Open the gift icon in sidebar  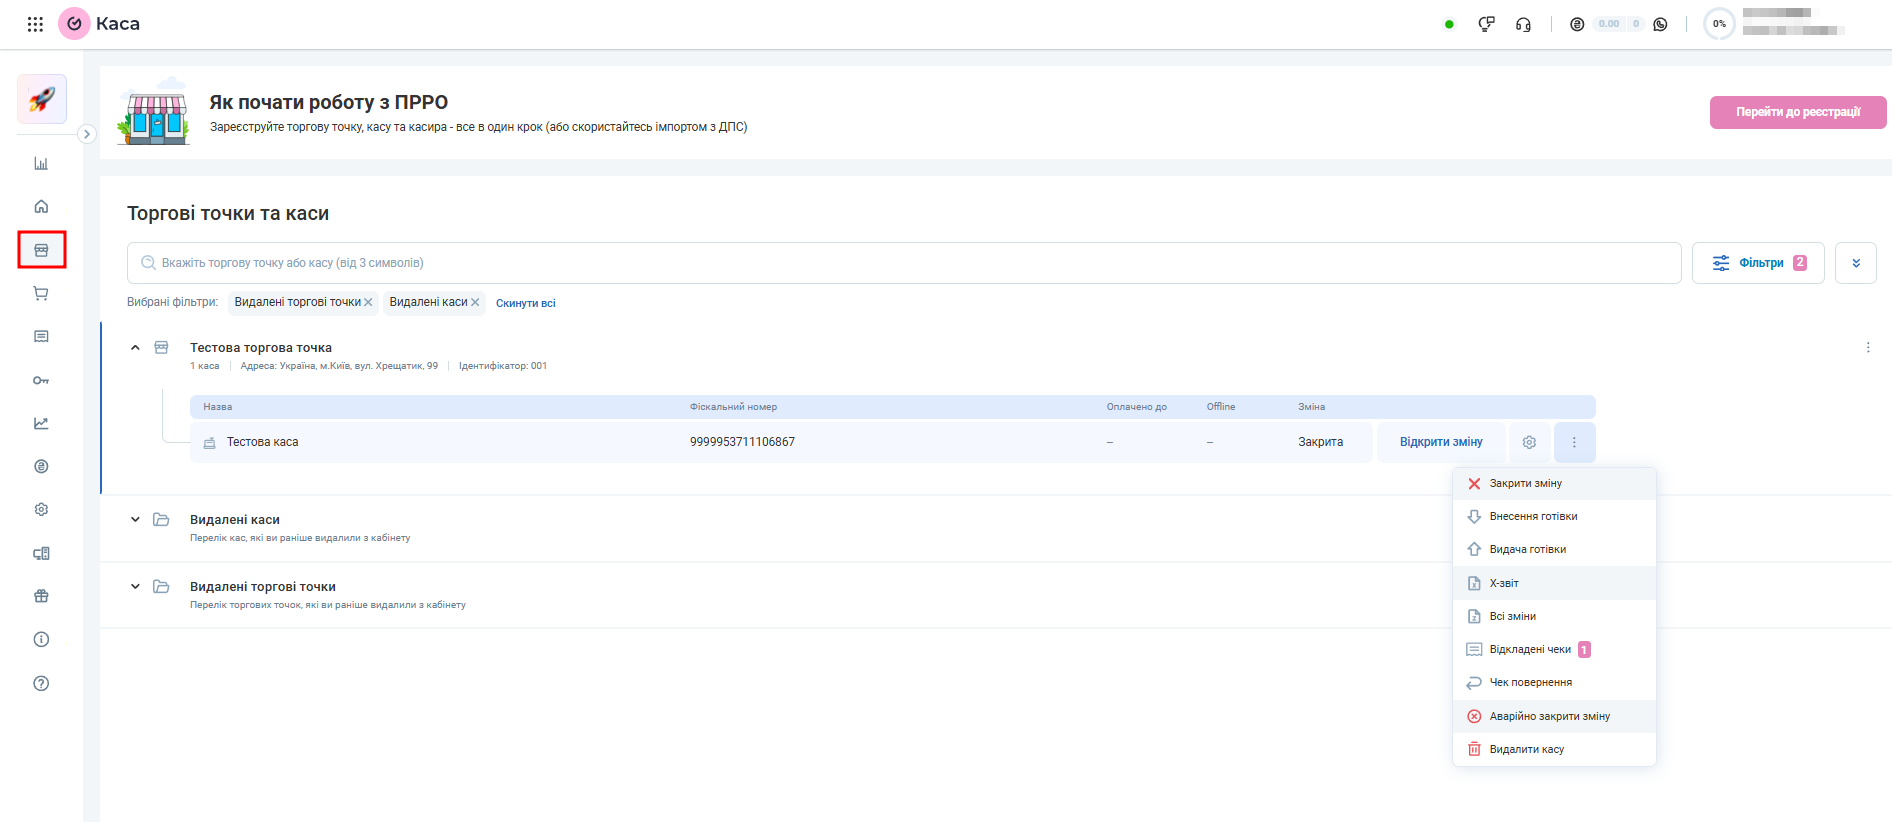click(41, 596)
